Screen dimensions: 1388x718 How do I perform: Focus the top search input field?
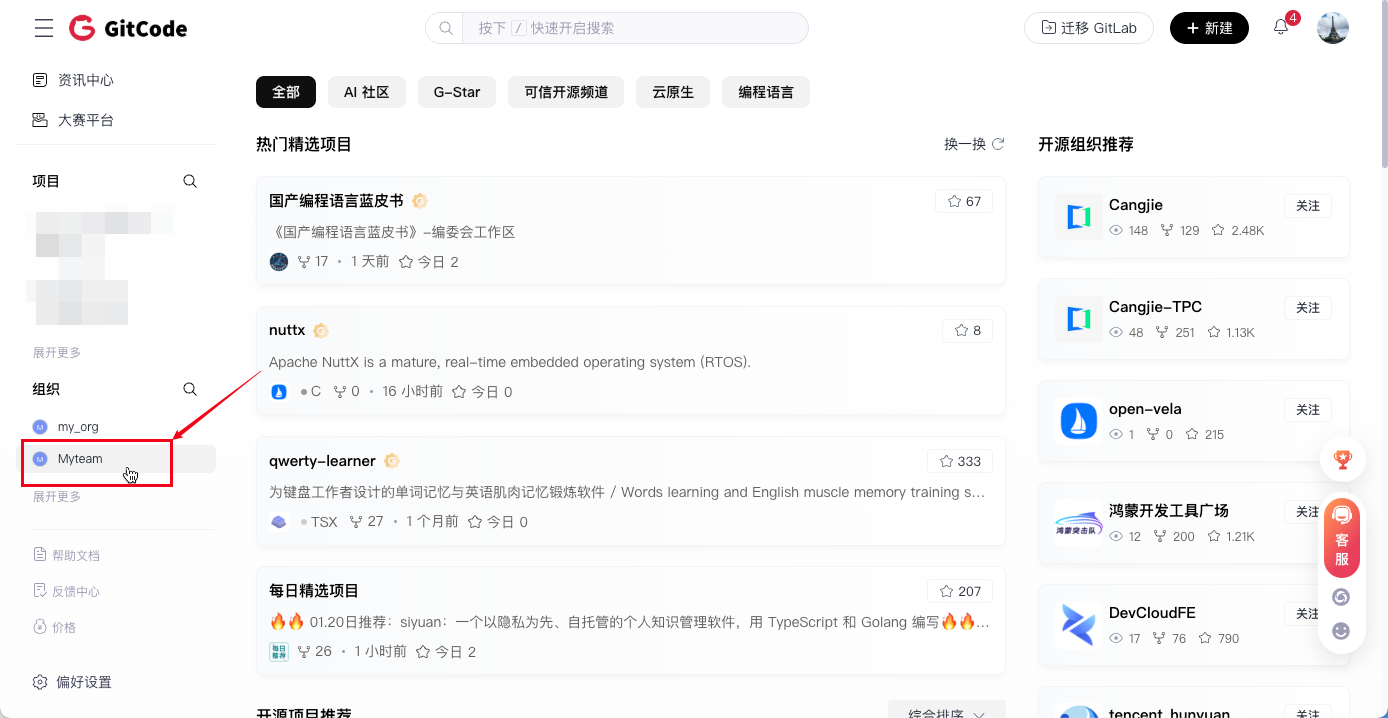(x=634, y=28)
